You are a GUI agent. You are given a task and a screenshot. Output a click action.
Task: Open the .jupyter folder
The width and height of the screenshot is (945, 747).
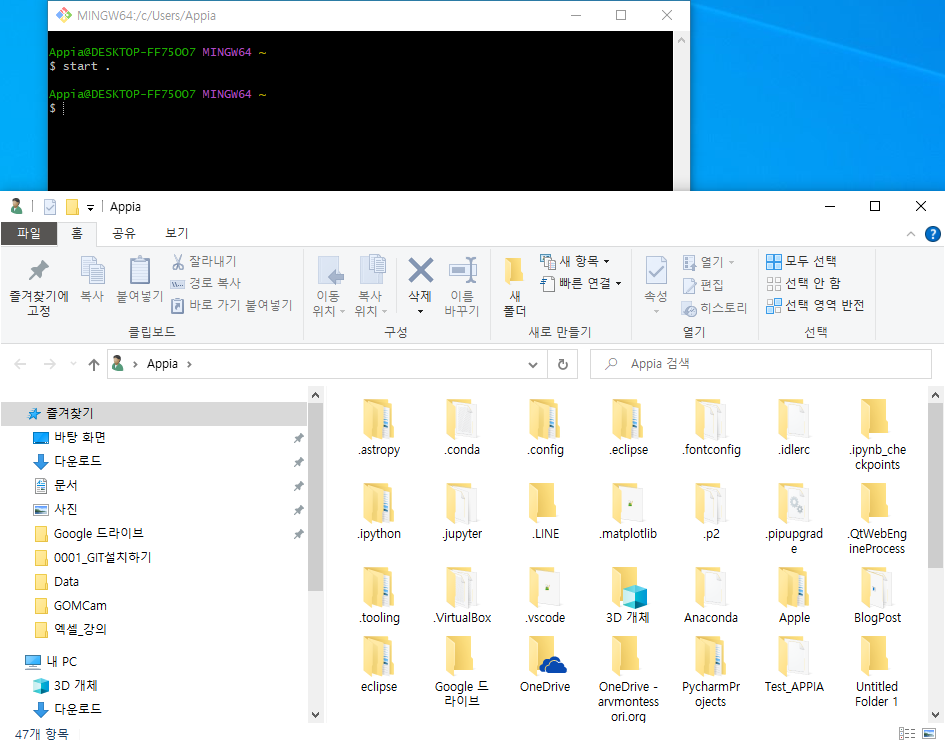pyautogui.click(x=462, y=512)
